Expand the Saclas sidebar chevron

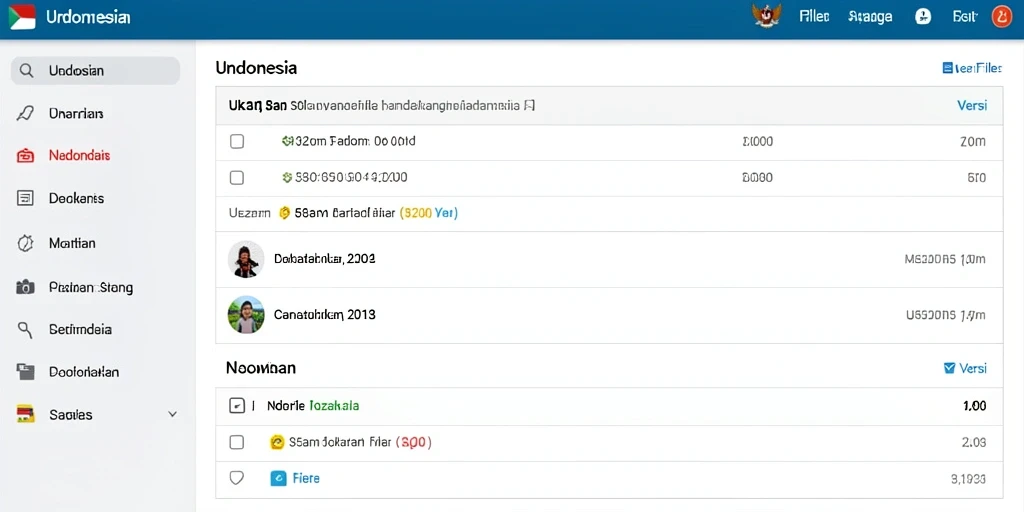[x=172, y=415]
